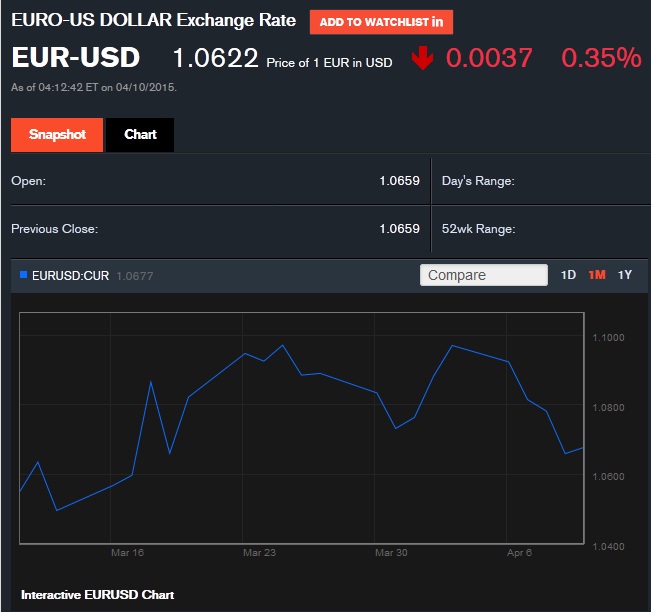Click the Day's Range label

(478, 181)
